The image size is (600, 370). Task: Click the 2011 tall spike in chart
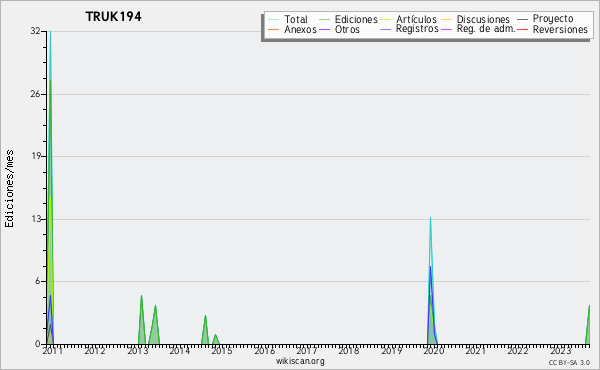pos(50,187)
